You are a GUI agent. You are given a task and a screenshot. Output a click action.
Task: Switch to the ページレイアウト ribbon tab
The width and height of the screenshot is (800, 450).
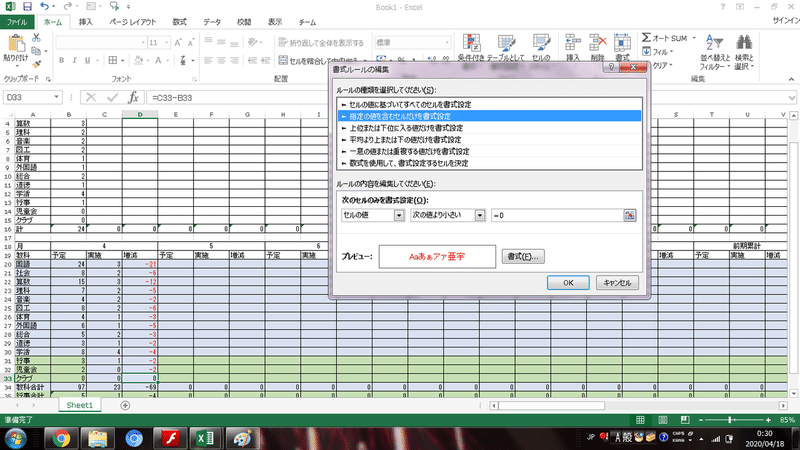coord(133,22)
